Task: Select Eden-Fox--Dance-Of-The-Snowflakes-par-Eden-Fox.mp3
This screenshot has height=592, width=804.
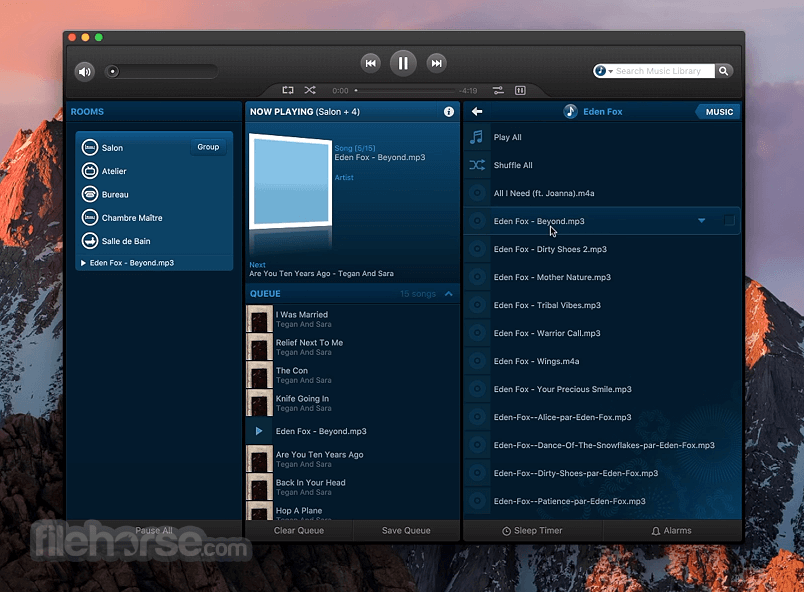Action: pos(602,445)
